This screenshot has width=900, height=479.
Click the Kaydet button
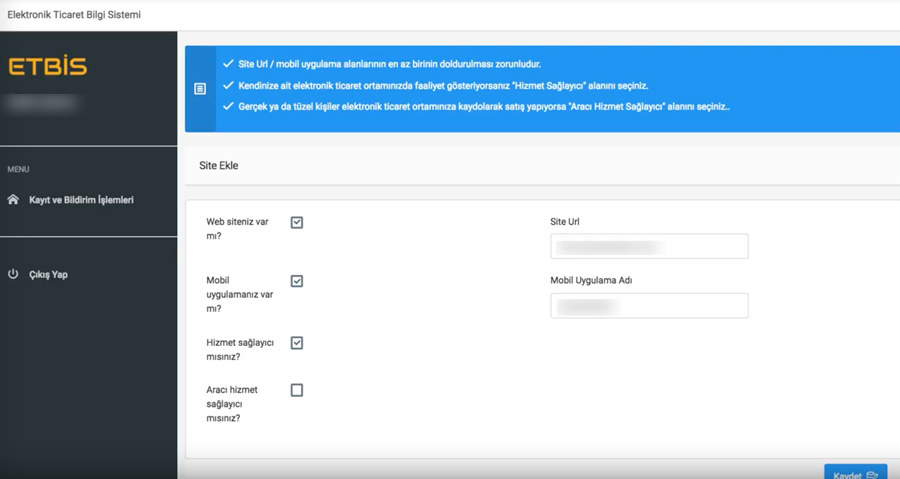(856, 472)
